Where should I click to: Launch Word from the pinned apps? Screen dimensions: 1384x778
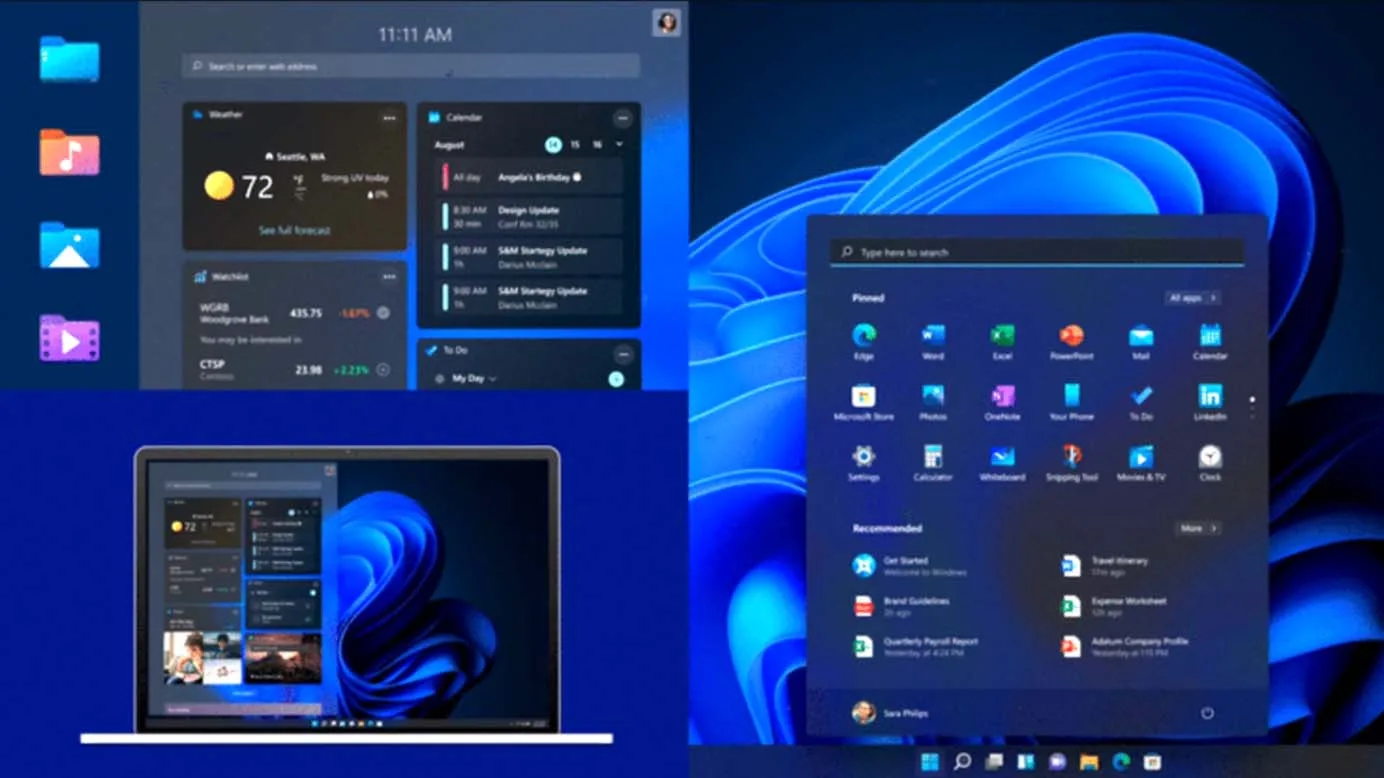coord(933,340)
